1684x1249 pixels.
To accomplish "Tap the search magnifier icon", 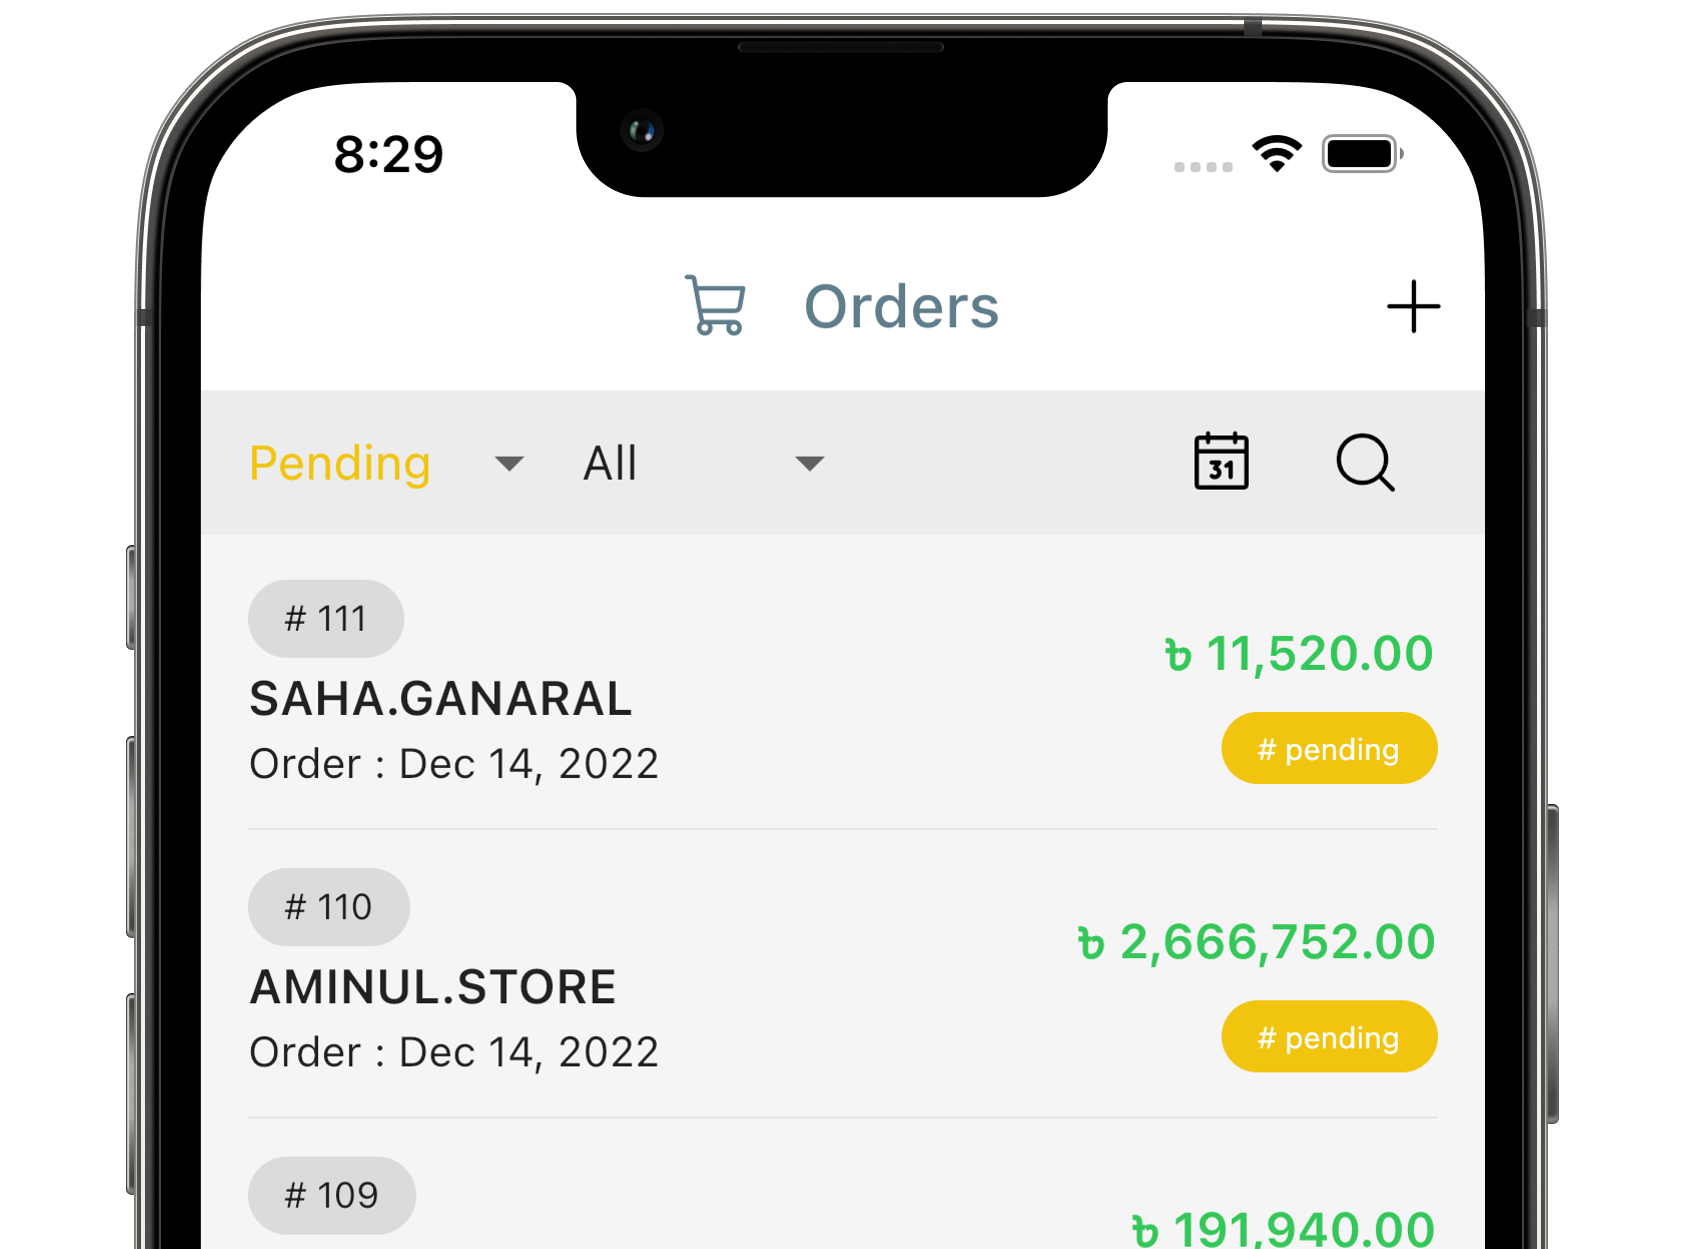I will coord(1365,462).
